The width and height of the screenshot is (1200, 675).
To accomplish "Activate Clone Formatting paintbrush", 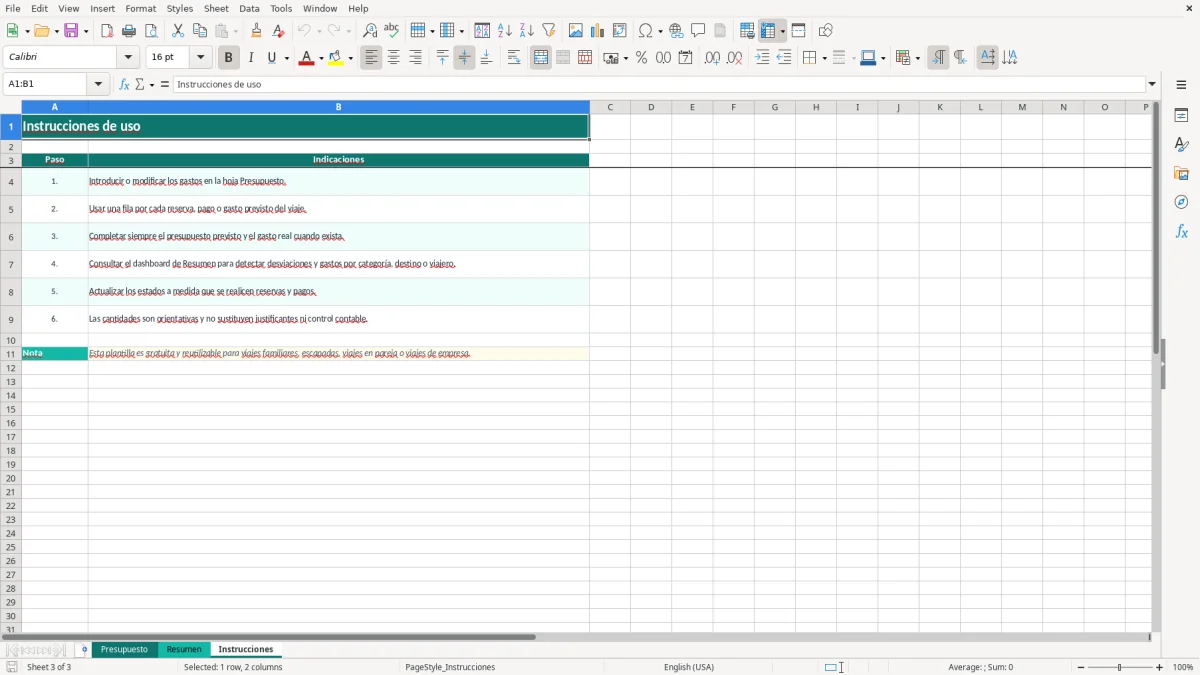I will [x=257, y=31].
